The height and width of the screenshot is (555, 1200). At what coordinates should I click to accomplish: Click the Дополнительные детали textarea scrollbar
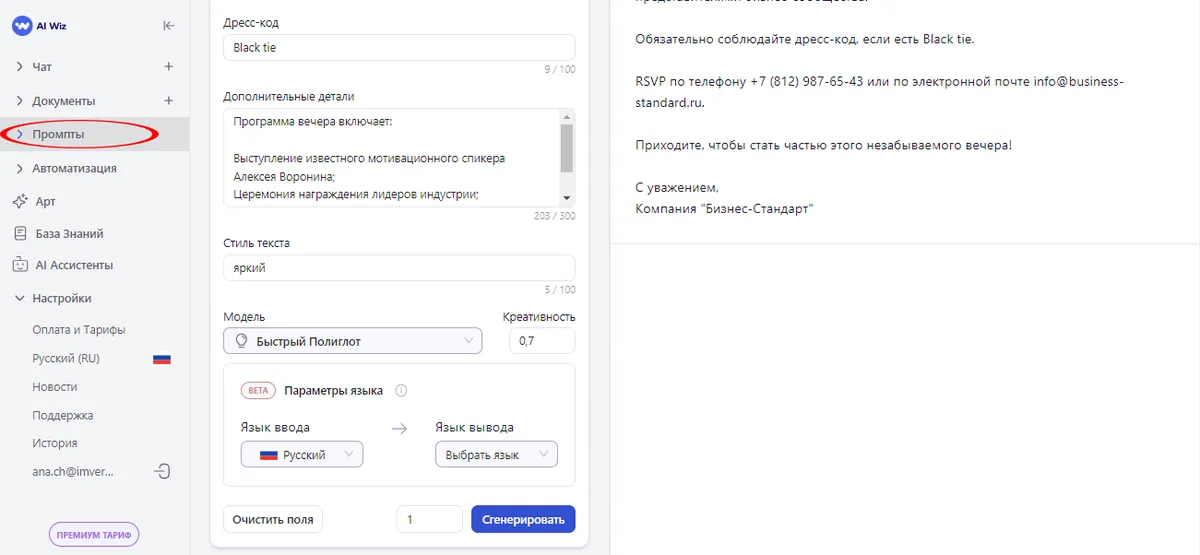[567, 149]
